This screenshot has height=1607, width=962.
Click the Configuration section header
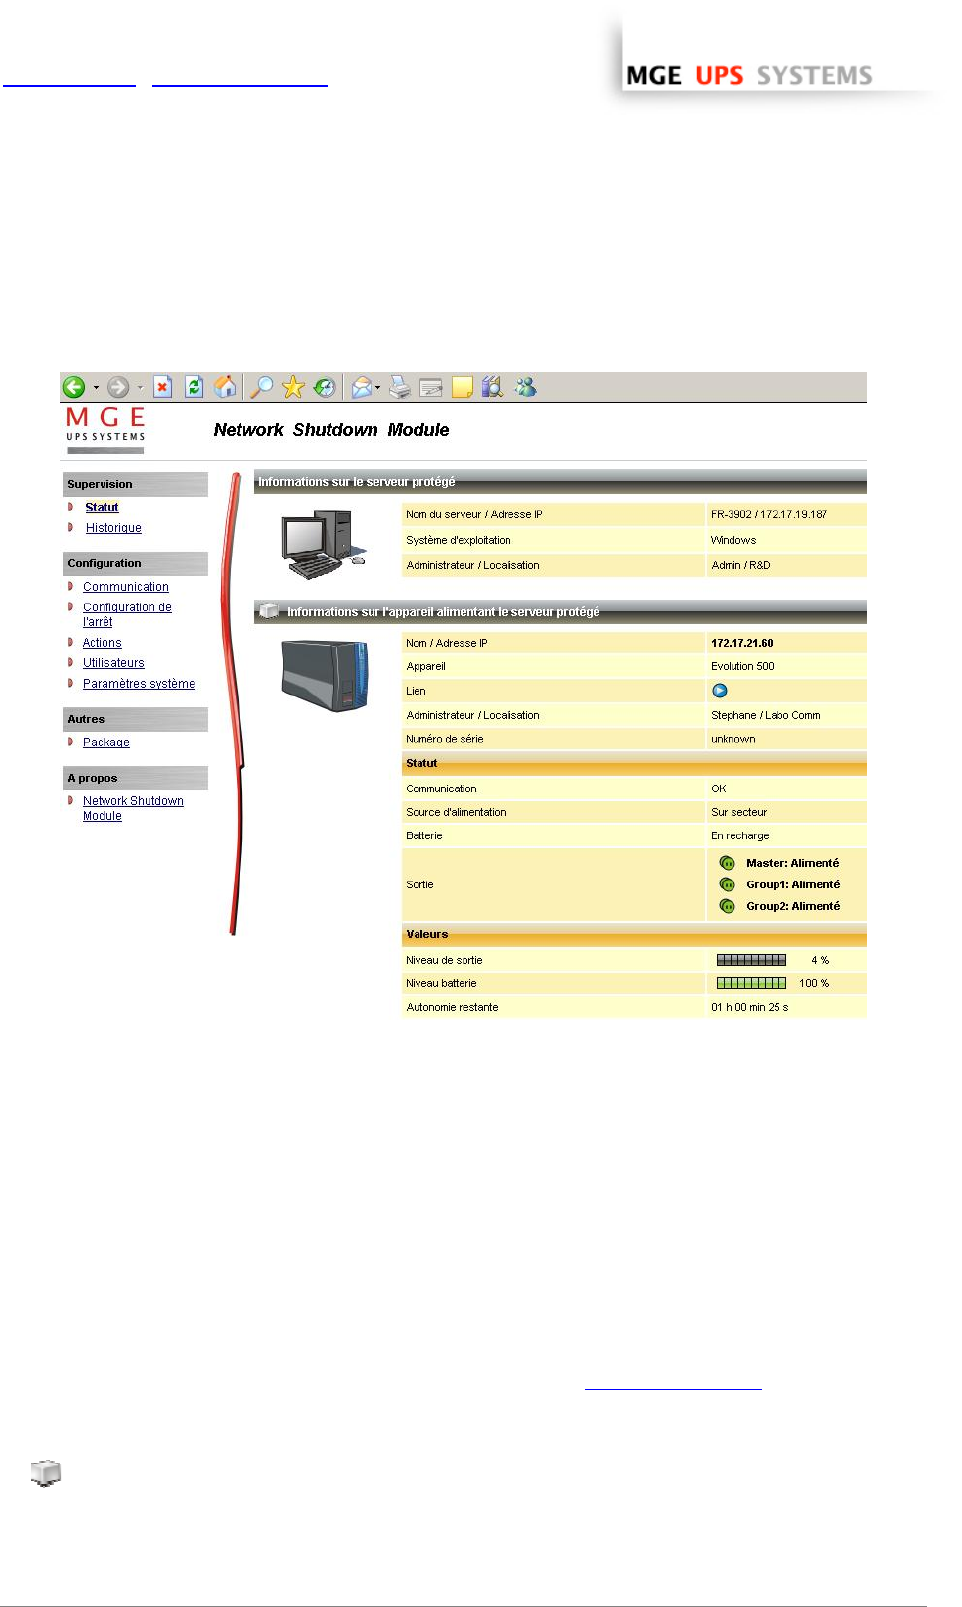(135, 563)
